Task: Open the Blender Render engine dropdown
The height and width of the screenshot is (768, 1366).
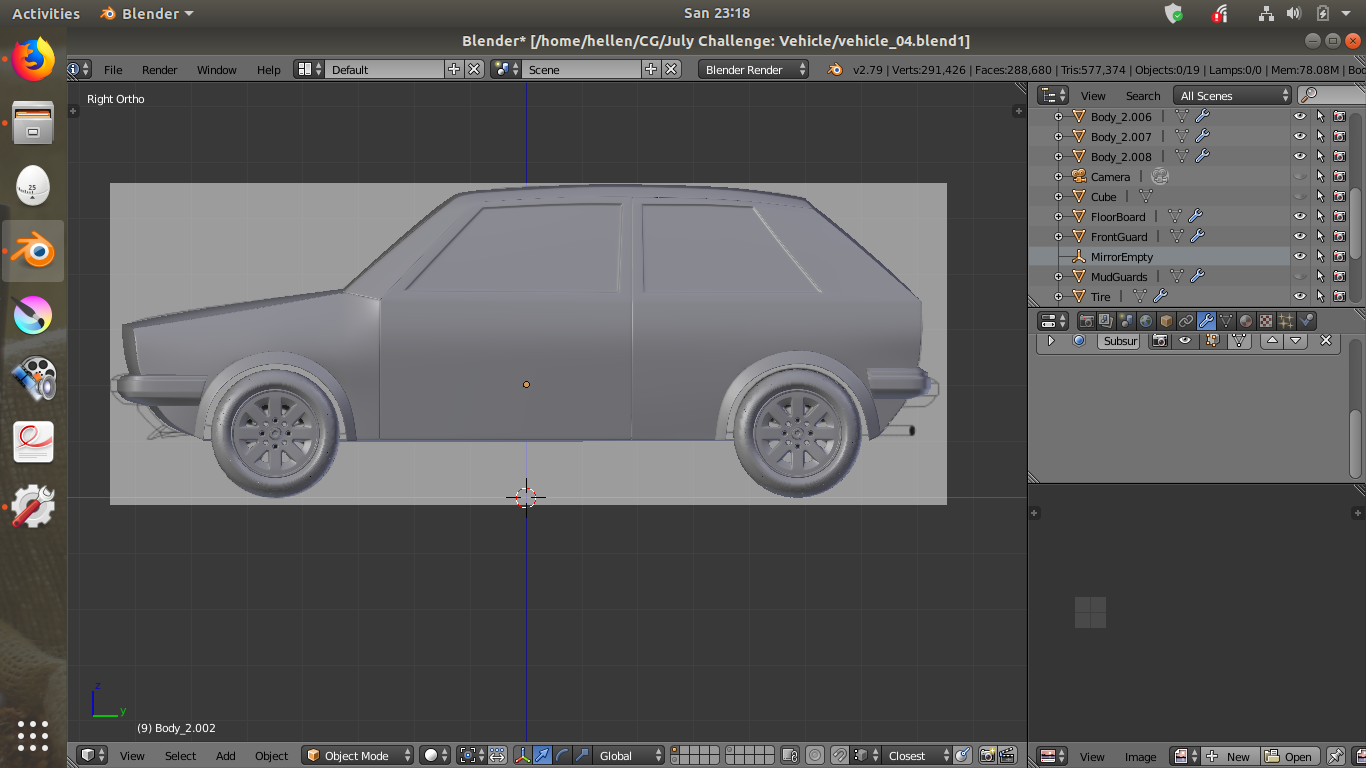Action: (754, 70)
